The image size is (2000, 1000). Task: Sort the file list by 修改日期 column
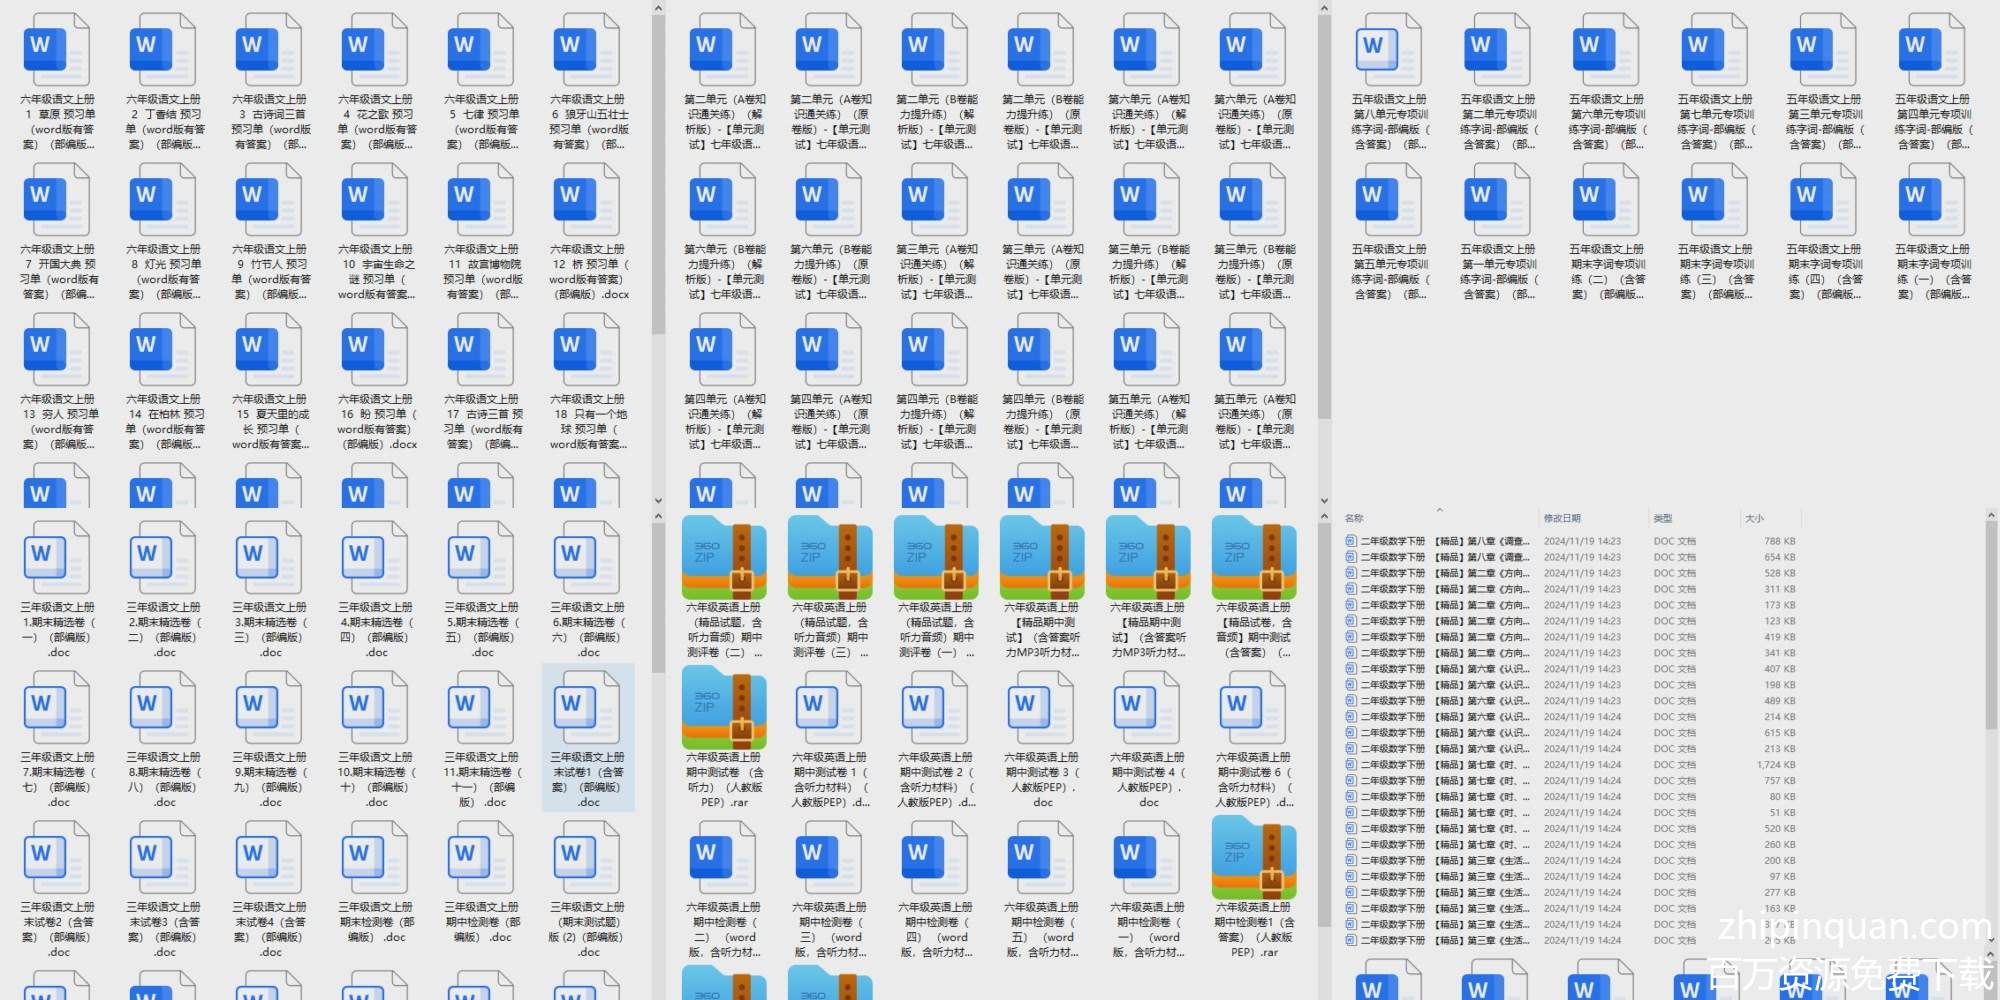click(1562, 518)
